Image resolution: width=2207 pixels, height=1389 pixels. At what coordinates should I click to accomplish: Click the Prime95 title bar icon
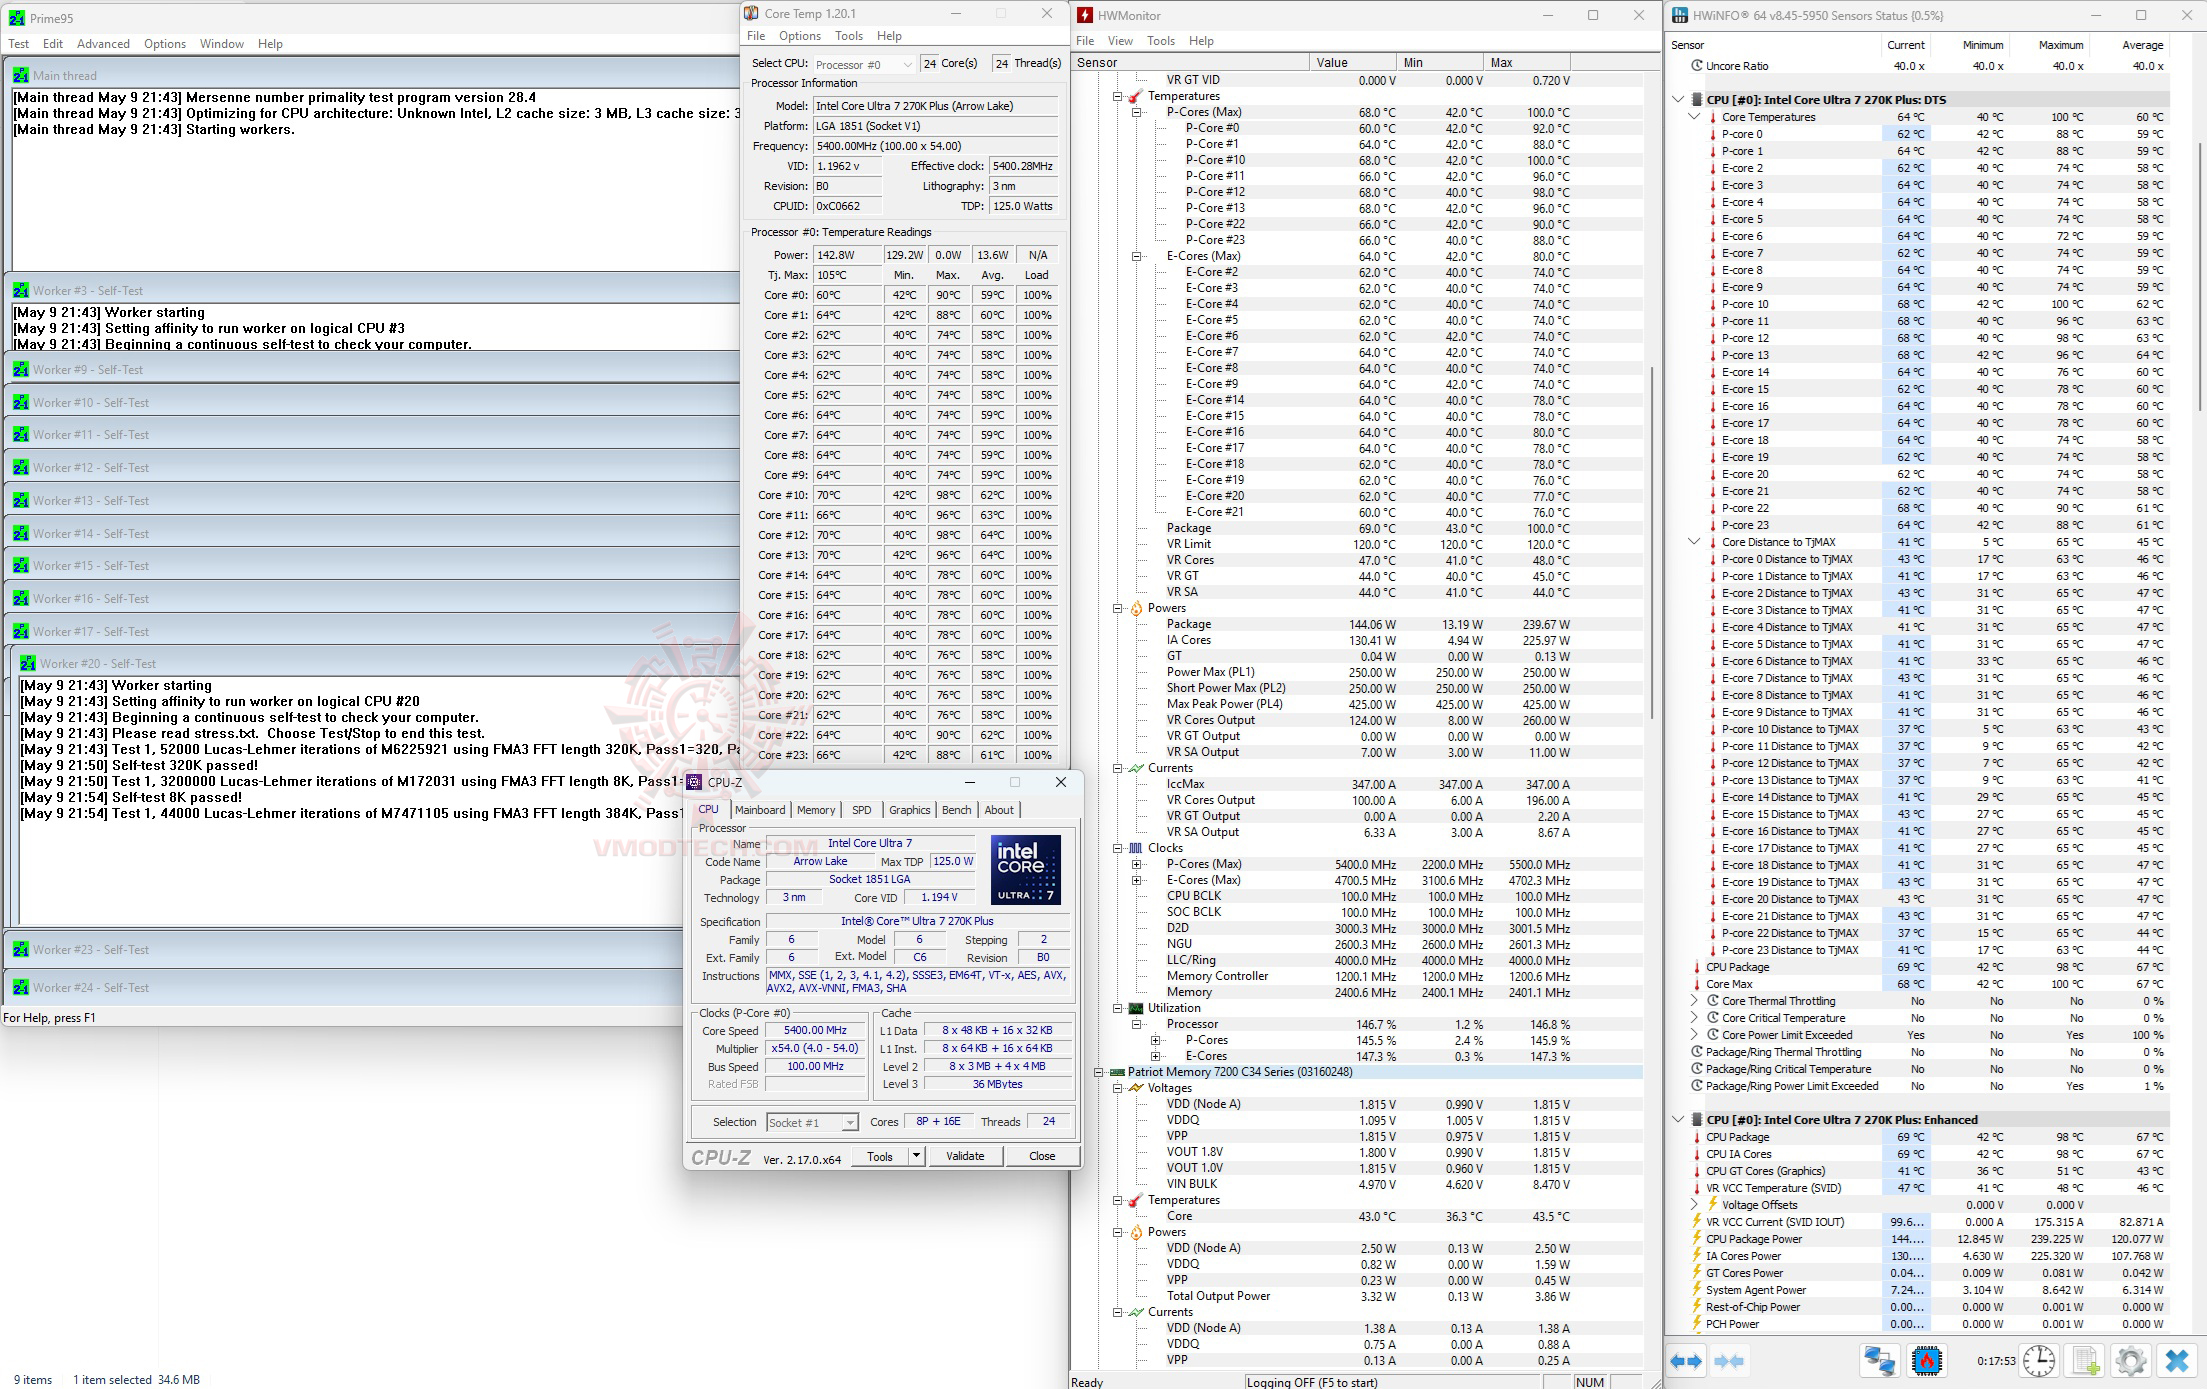[17, 18]
